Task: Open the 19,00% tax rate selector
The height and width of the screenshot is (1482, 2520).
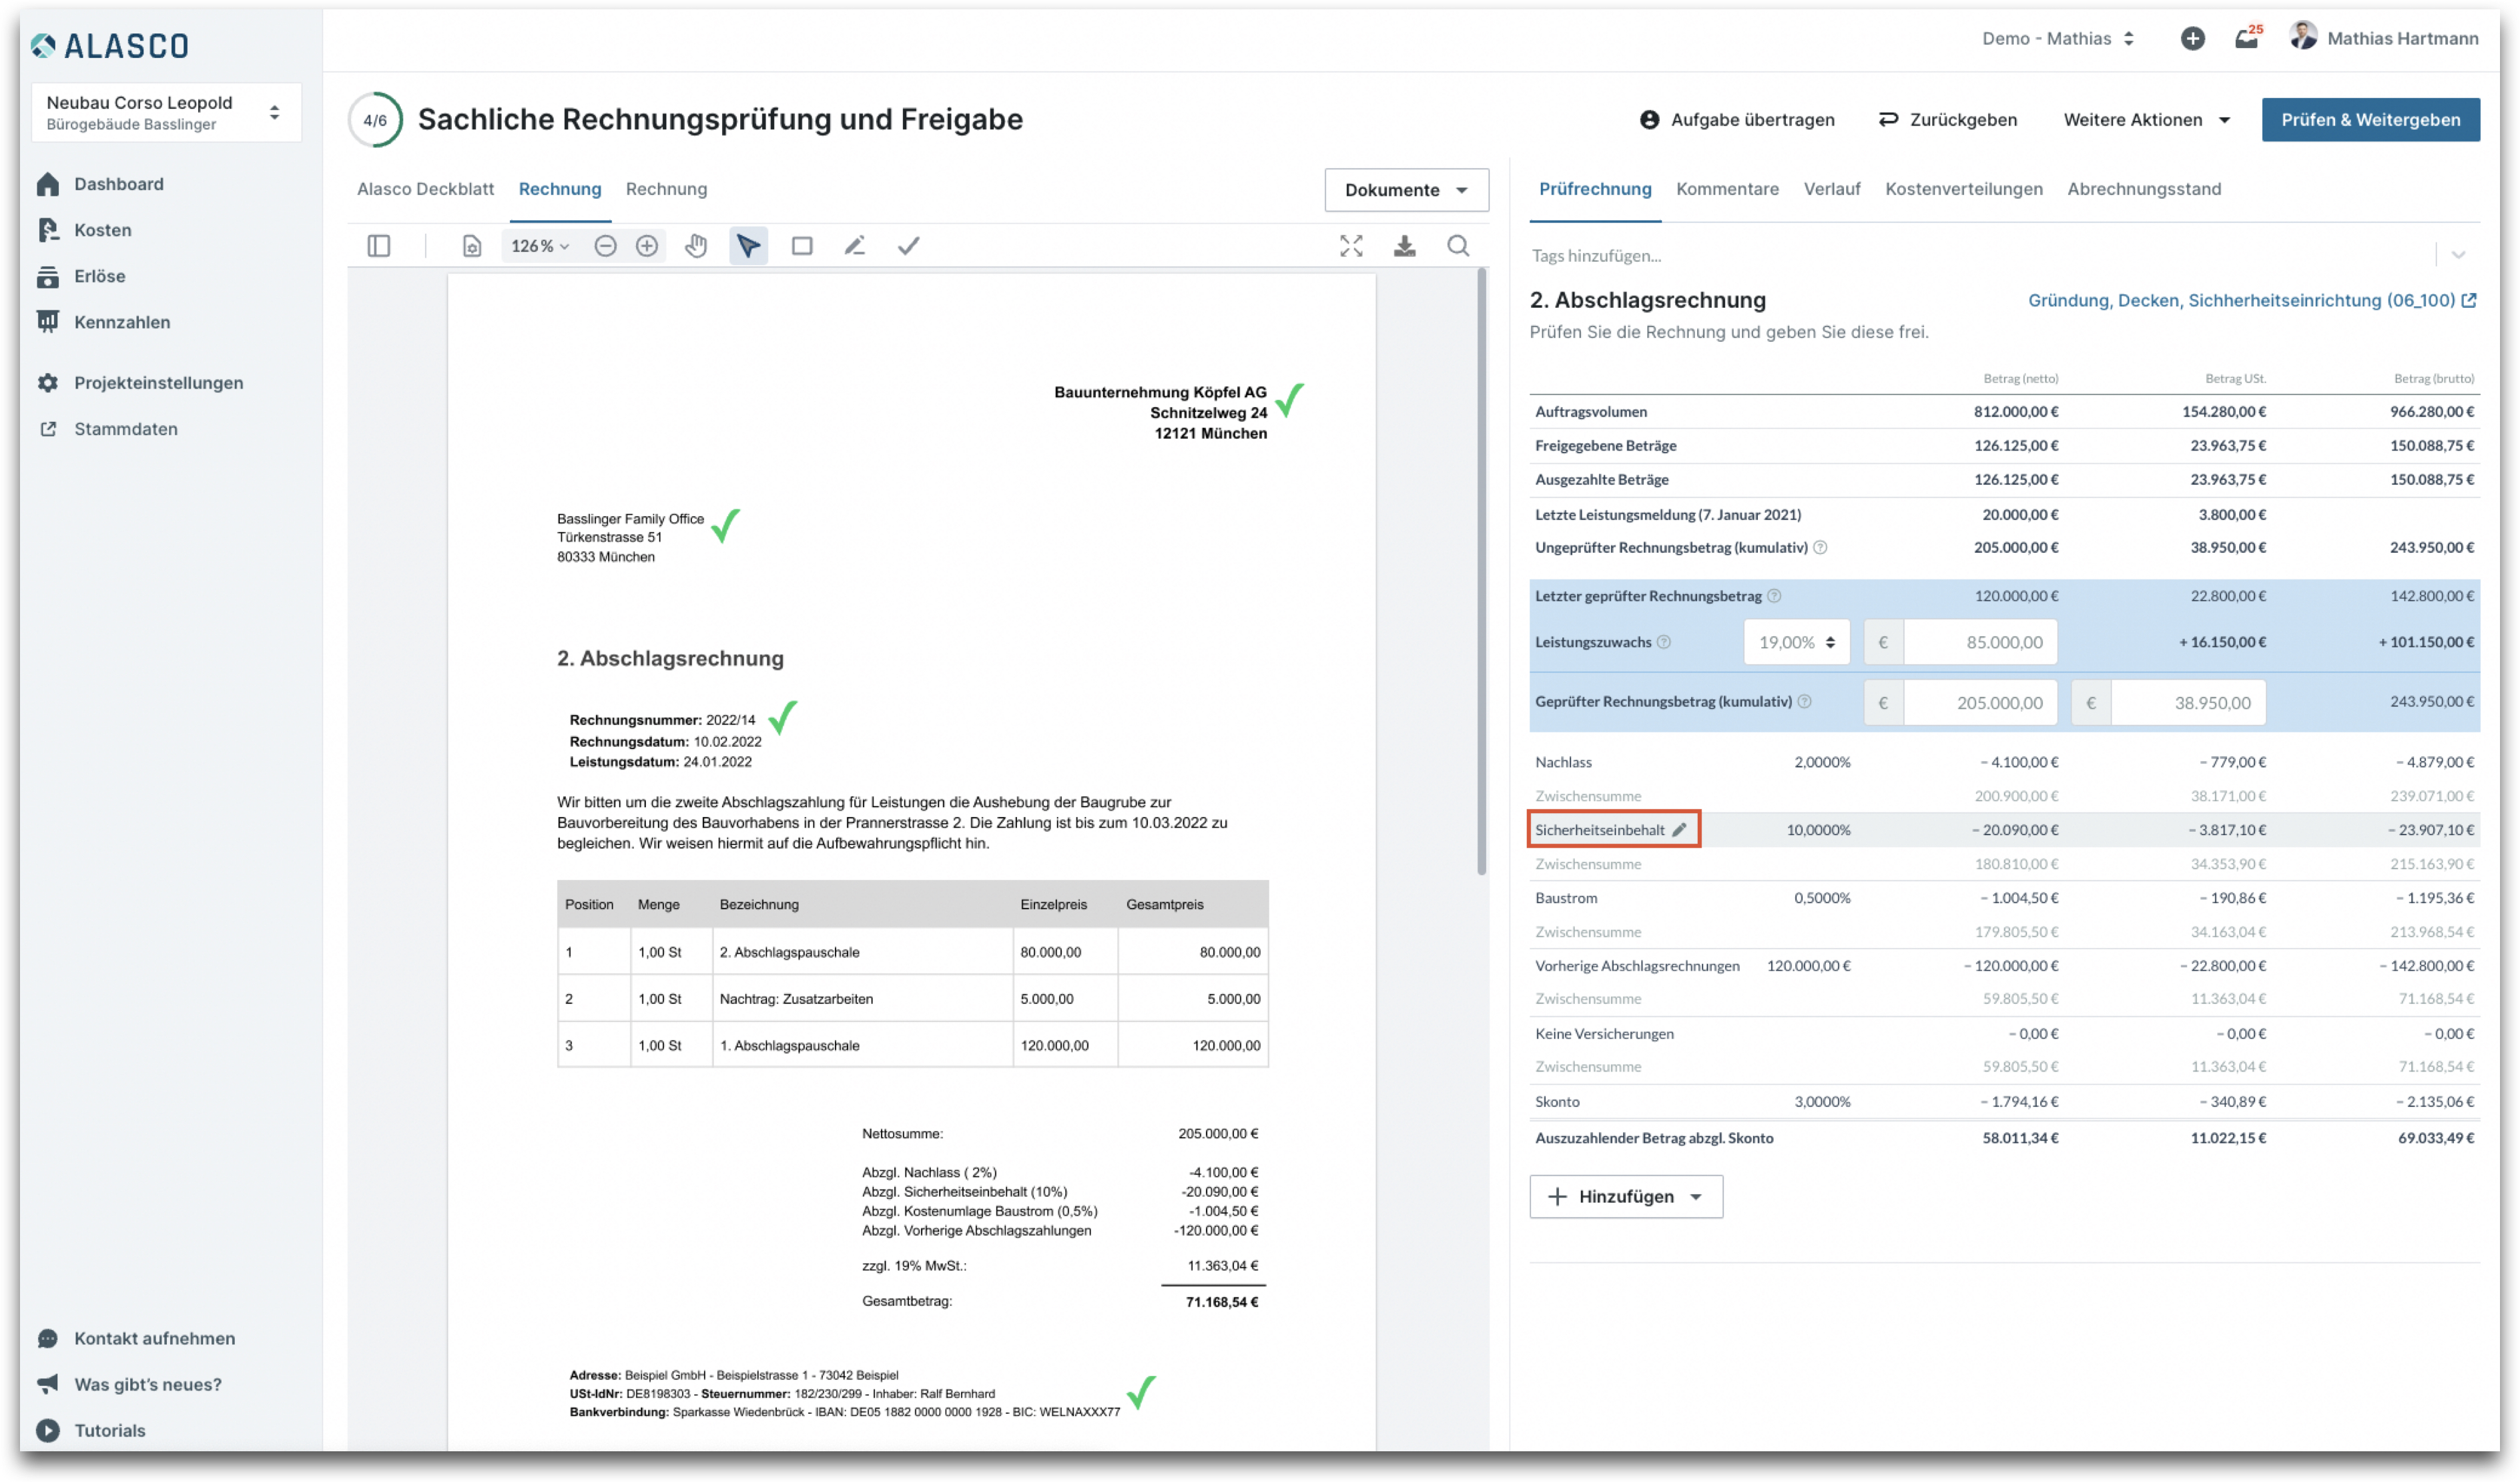Action: 1796,642
